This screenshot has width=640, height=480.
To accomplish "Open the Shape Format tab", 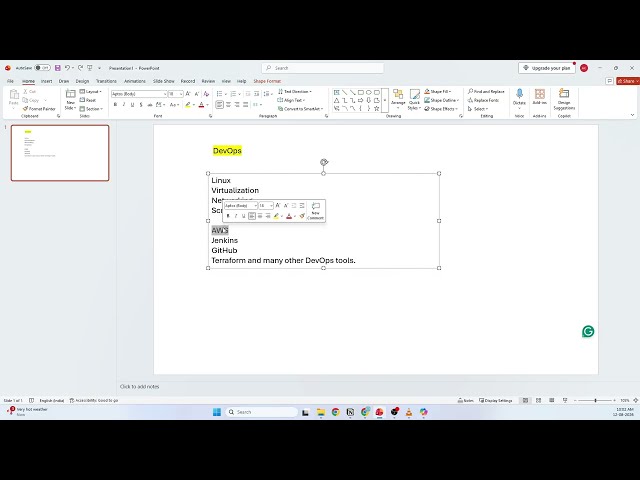I will [267, 81].
